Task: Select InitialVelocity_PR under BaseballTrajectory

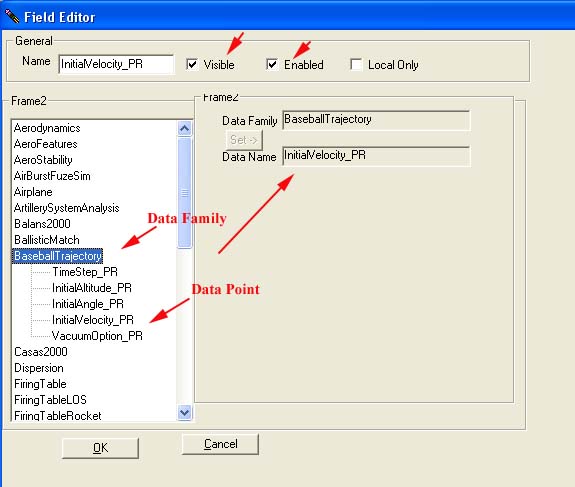Action: [93, 320]
